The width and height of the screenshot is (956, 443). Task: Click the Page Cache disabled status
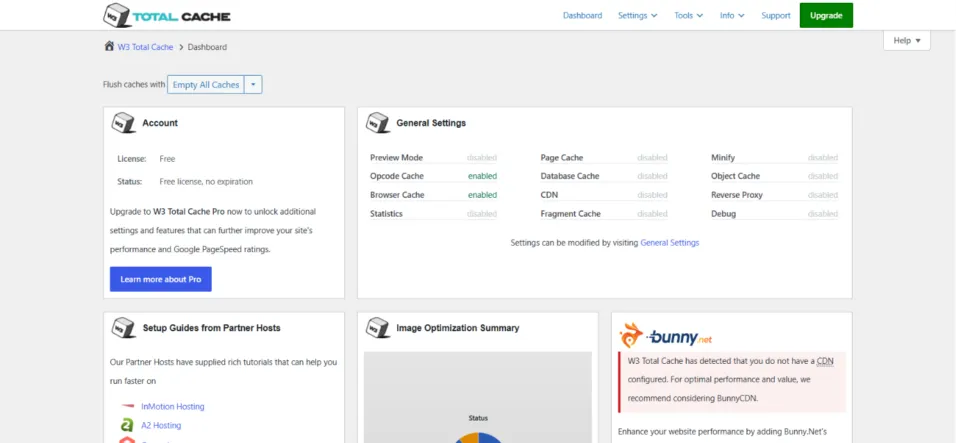(x=652, y=157)
